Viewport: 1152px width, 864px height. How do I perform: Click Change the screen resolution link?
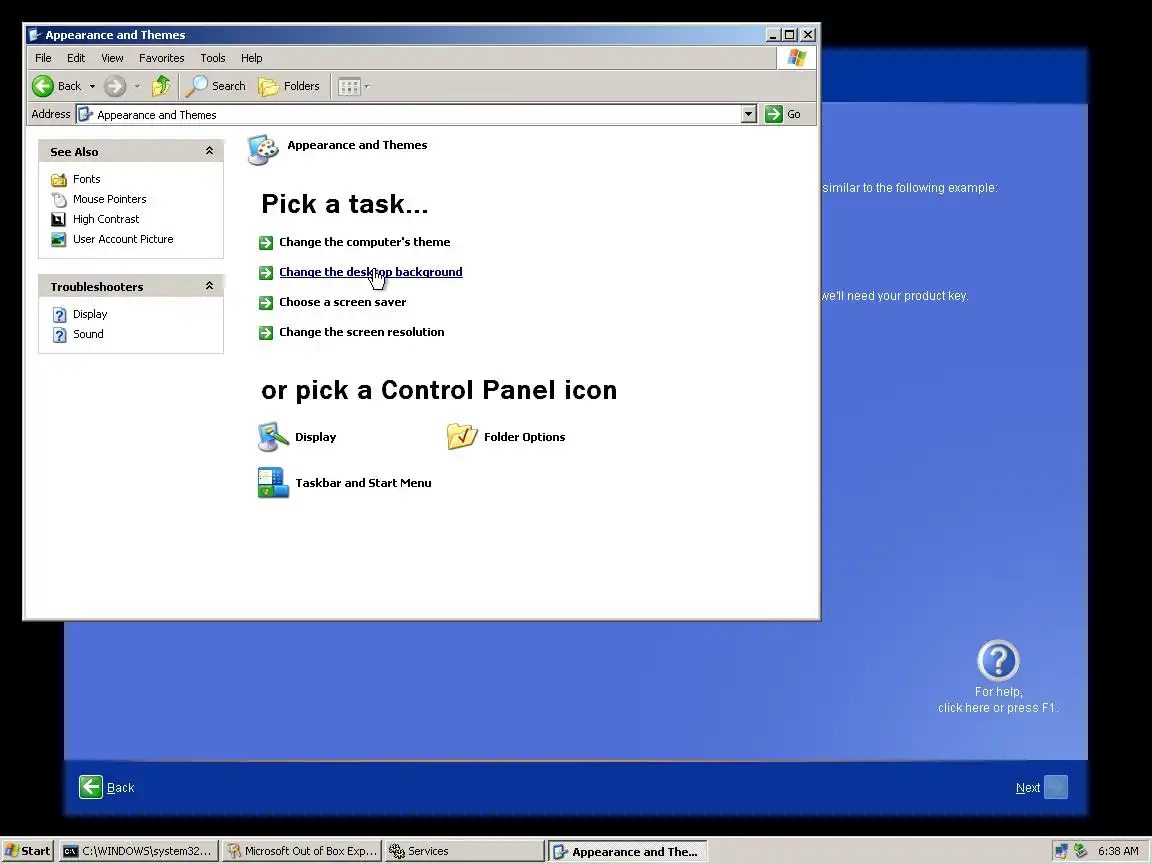[361, 332]
